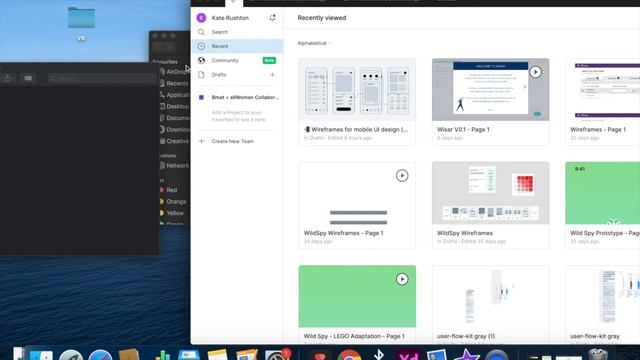Open Safari from the Dock
640x360 pixels.
click(x=100, y=354)
